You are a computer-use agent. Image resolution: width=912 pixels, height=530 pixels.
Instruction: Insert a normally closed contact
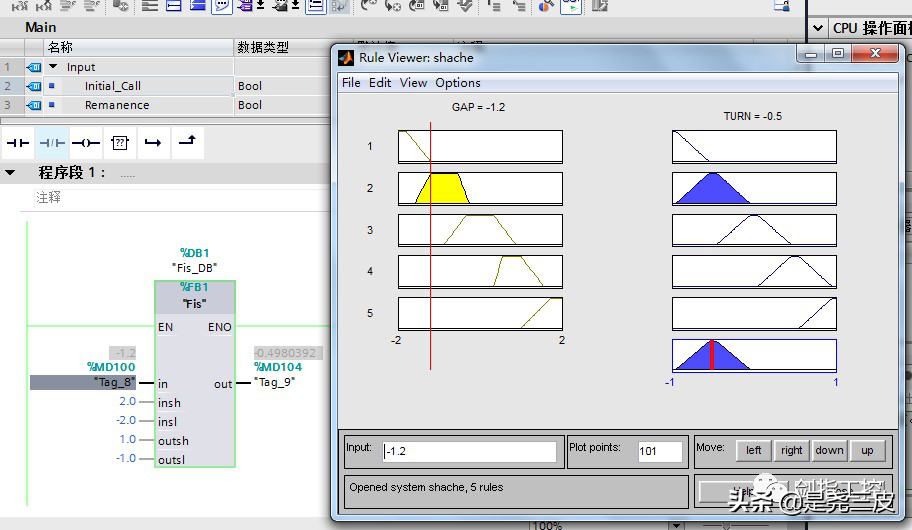click(52, 143)
